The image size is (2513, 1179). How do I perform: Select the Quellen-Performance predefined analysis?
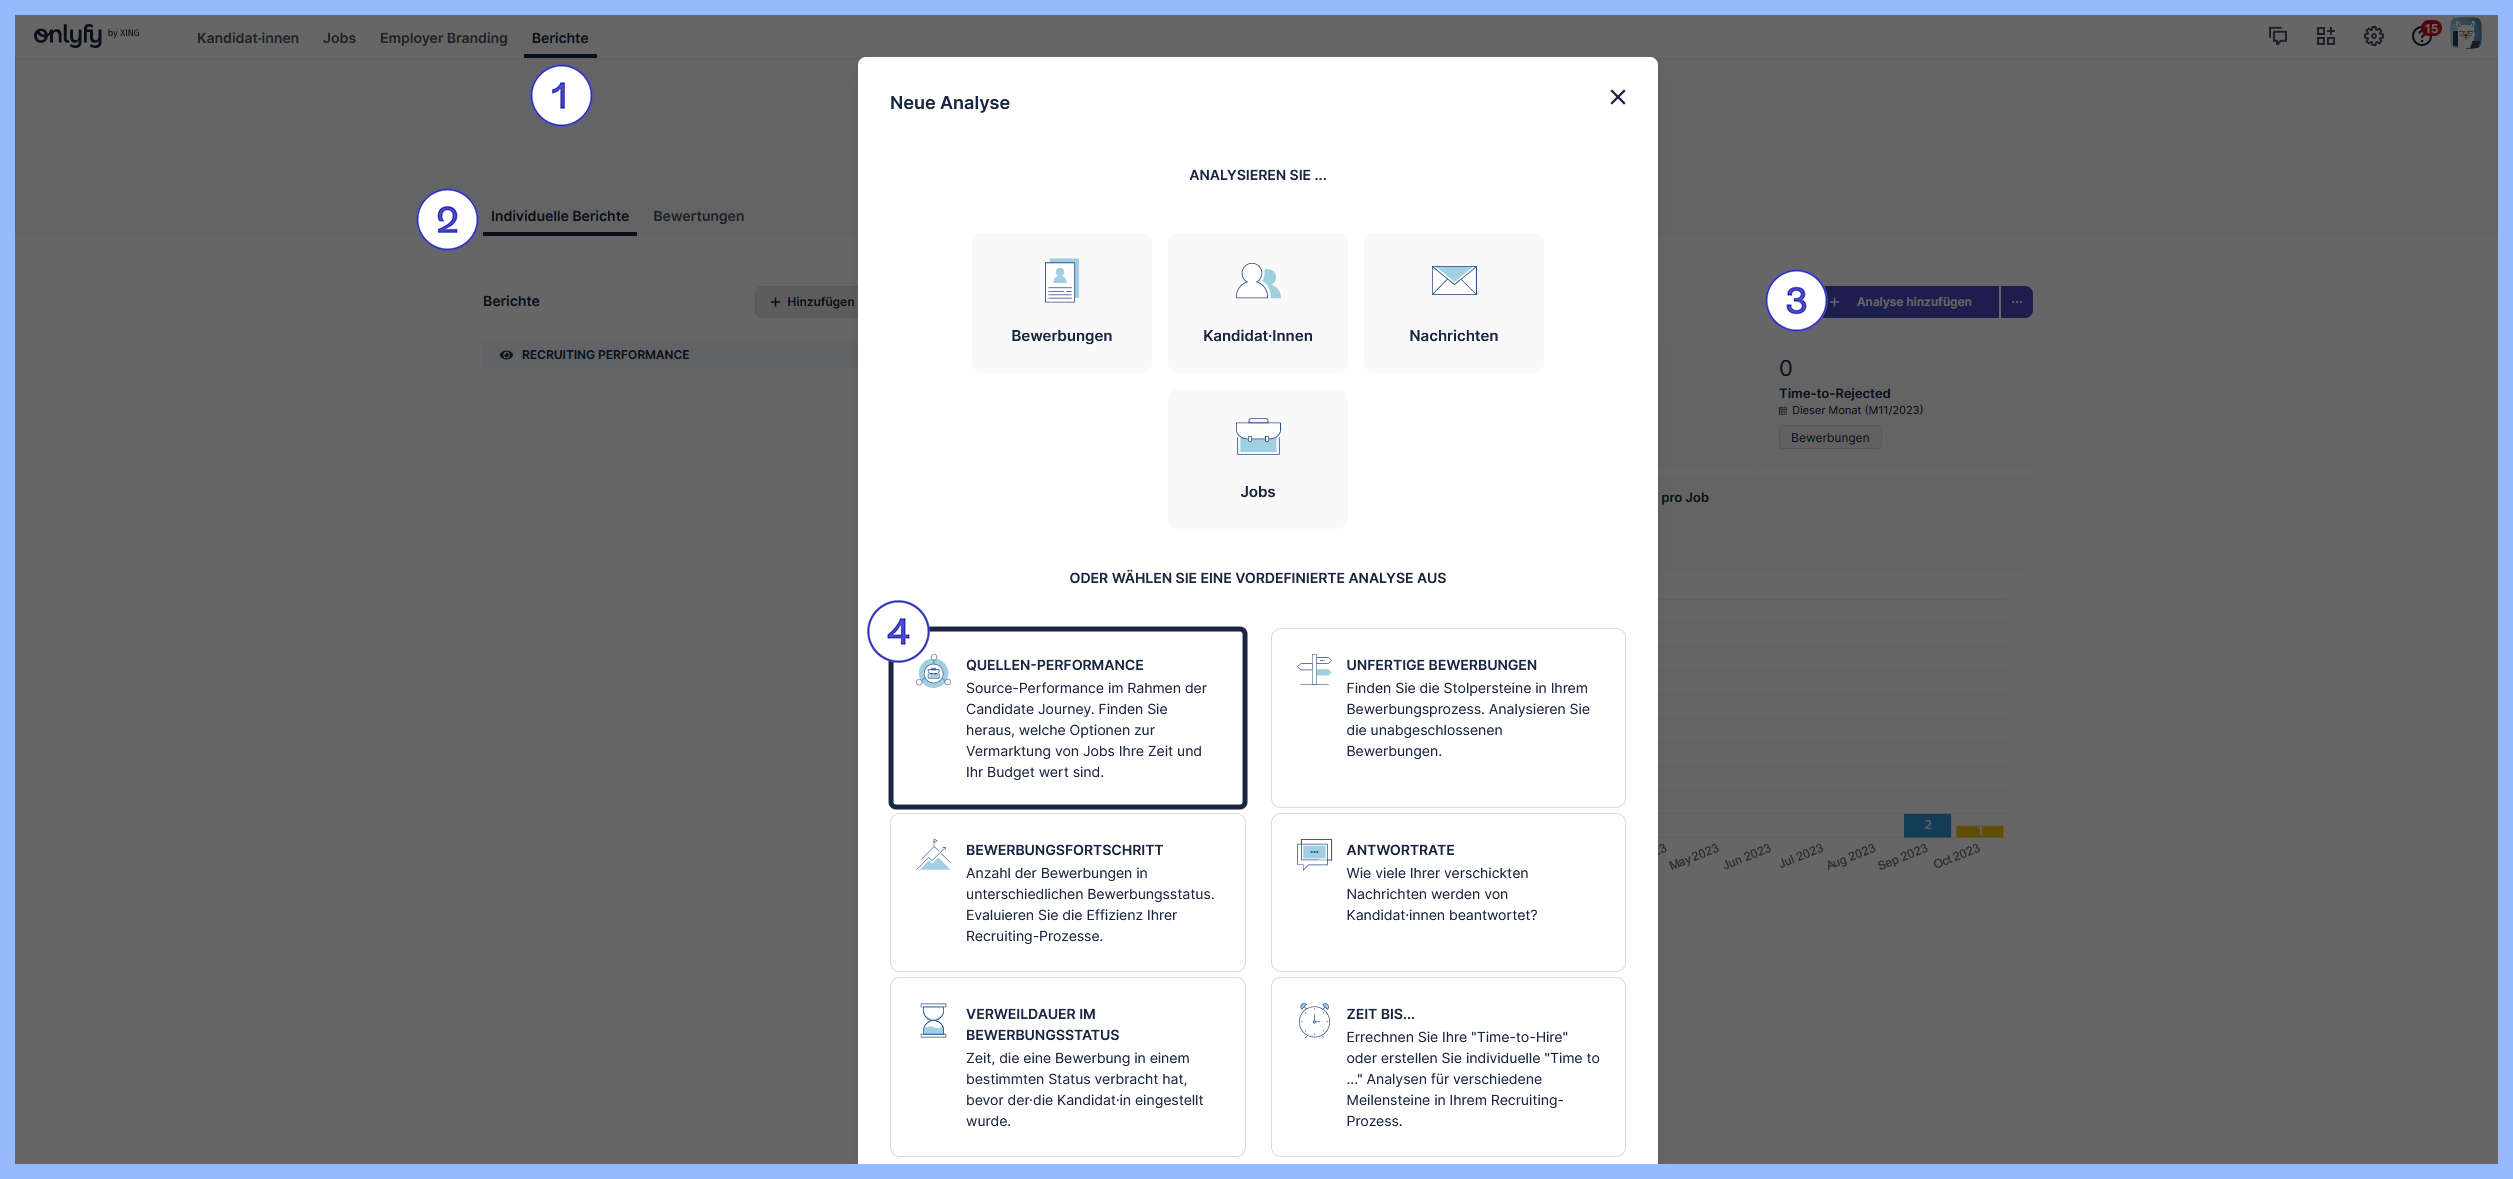(1067, 717)
